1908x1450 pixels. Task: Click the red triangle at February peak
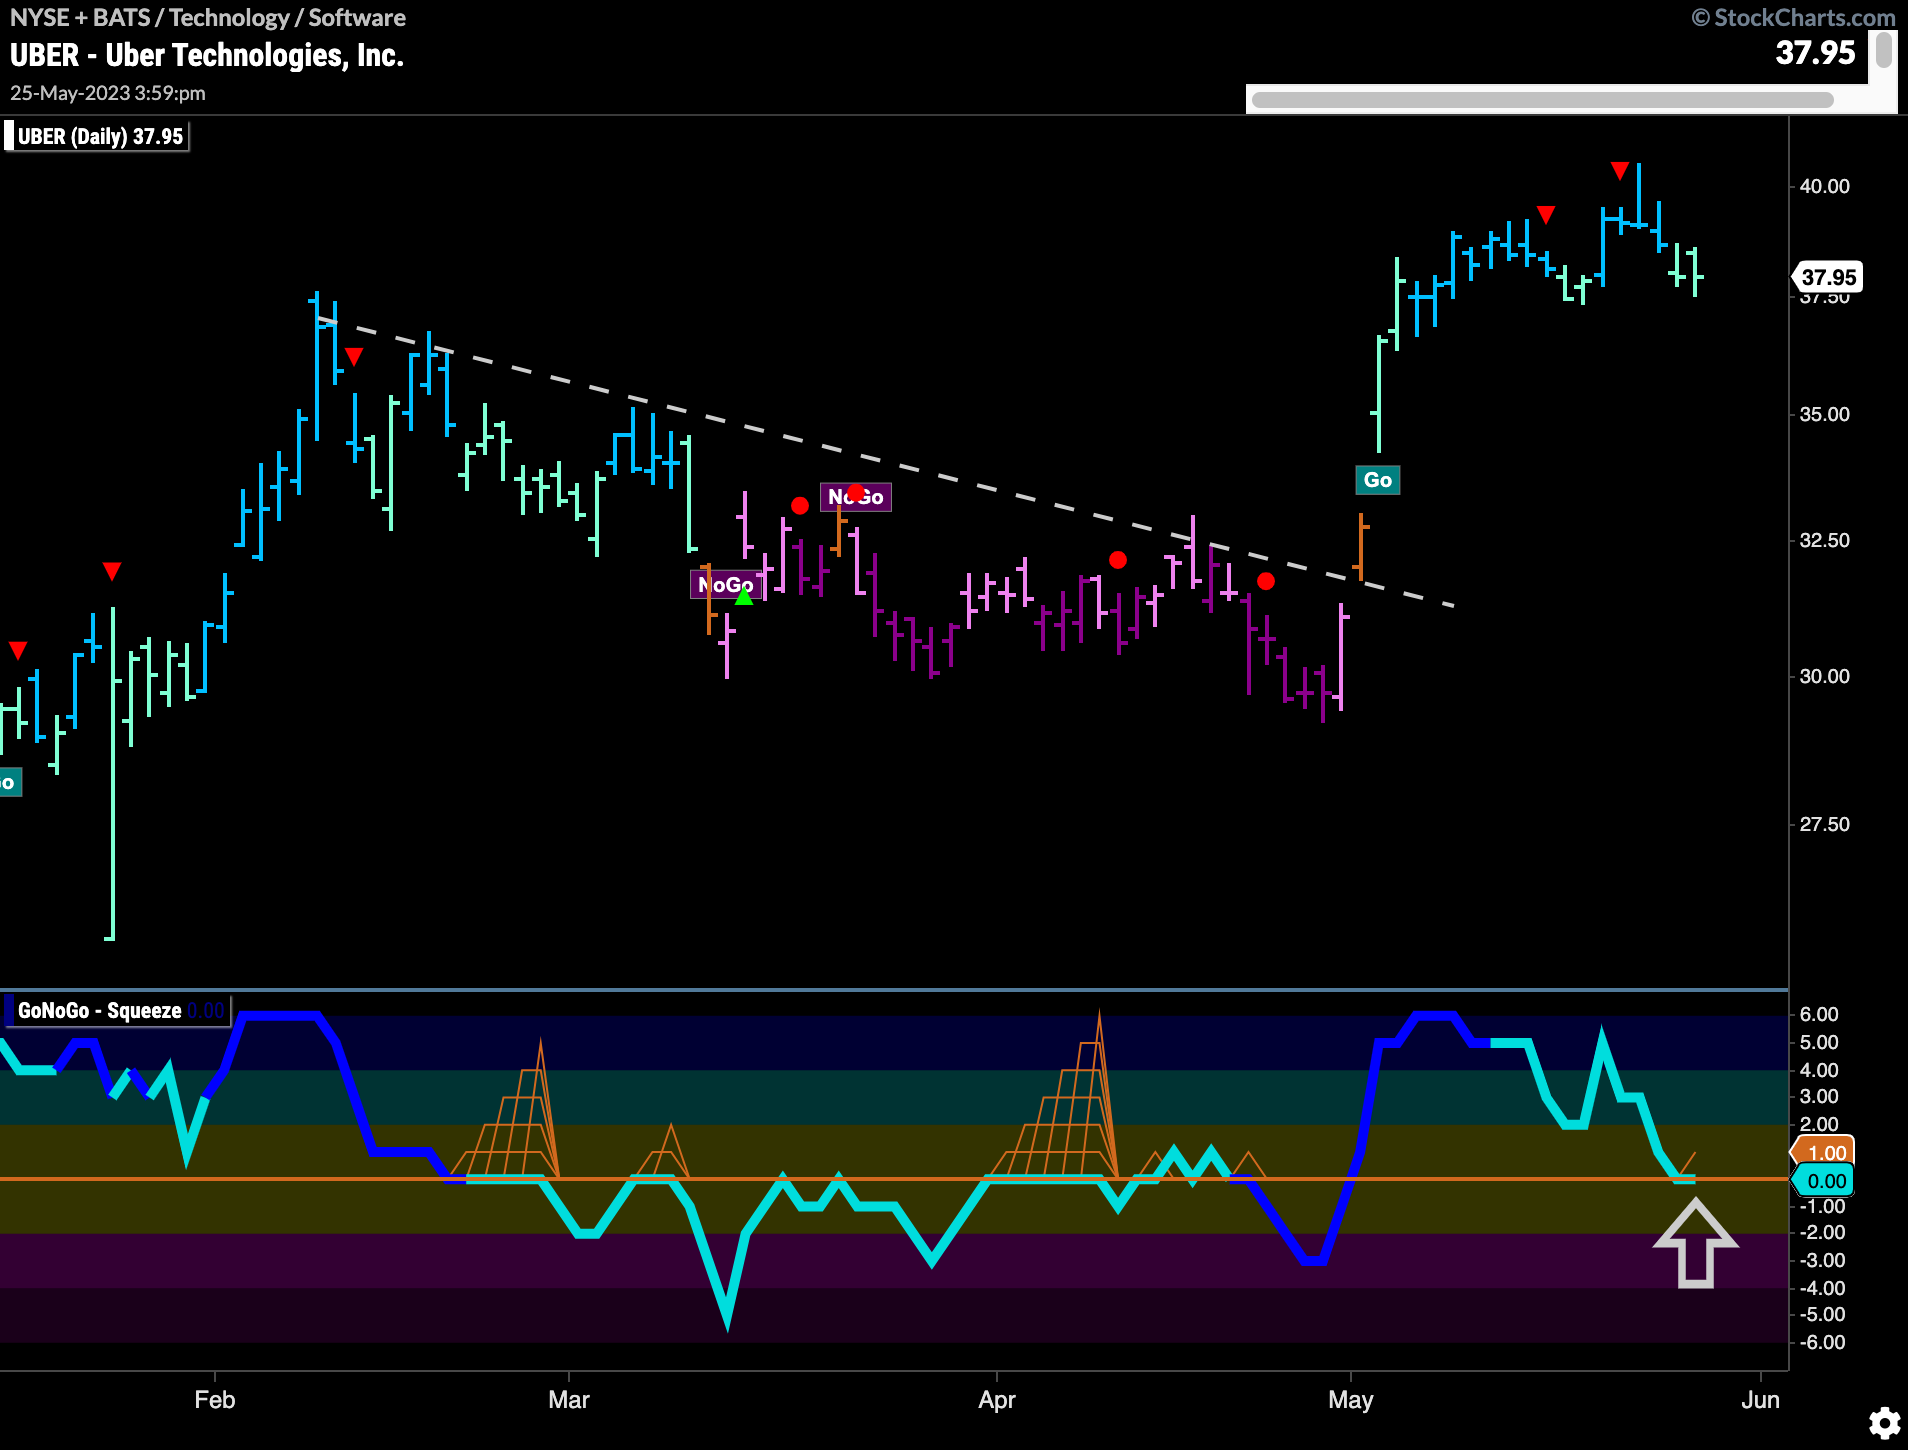pyautogui.click(x=354, y=356)
